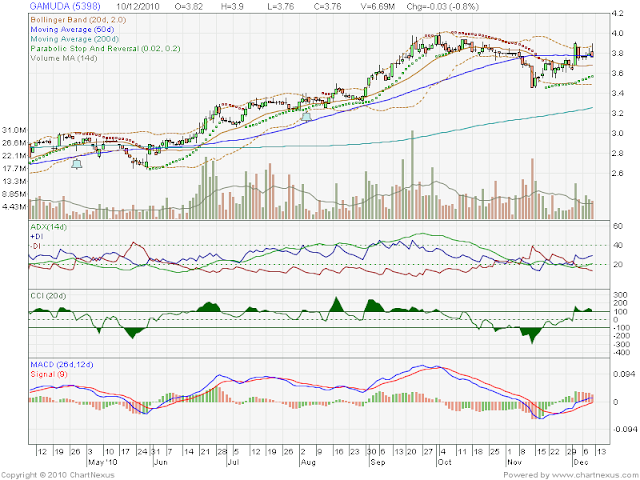Click the Jul month label
This screenshot has width=640, height=480.
pos(233,462)
